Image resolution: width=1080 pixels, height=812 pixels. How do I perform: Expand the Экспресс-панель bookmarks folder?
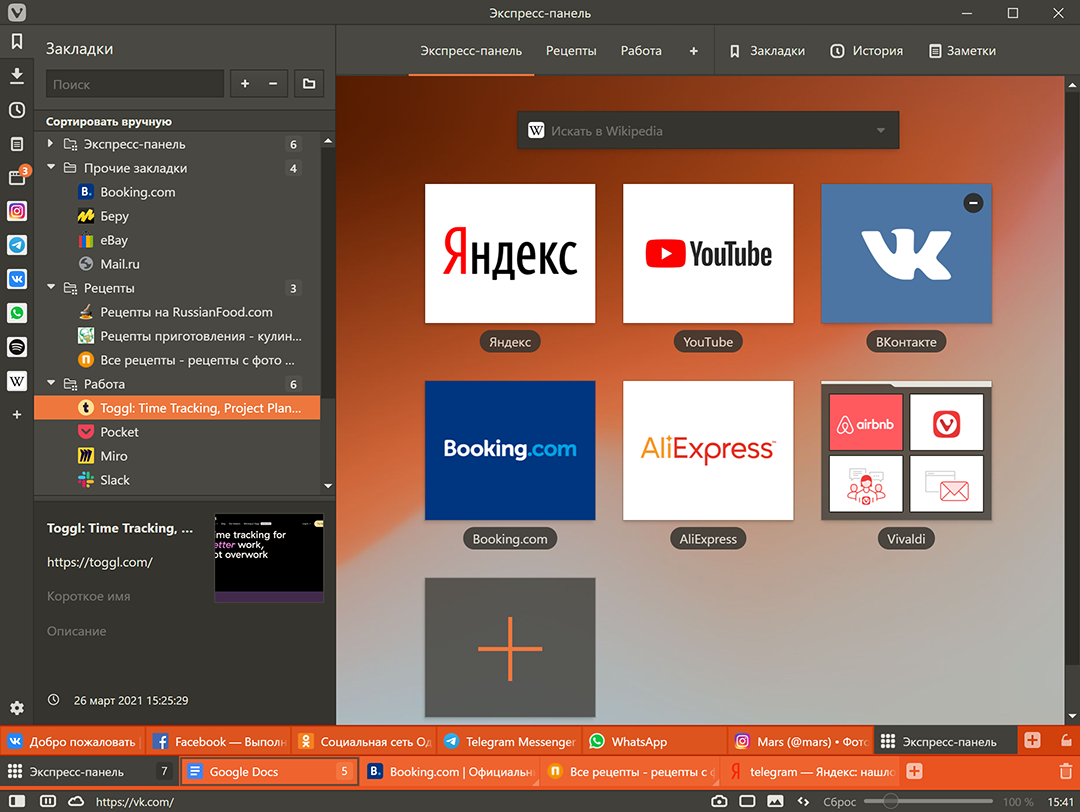coord(50,144)
